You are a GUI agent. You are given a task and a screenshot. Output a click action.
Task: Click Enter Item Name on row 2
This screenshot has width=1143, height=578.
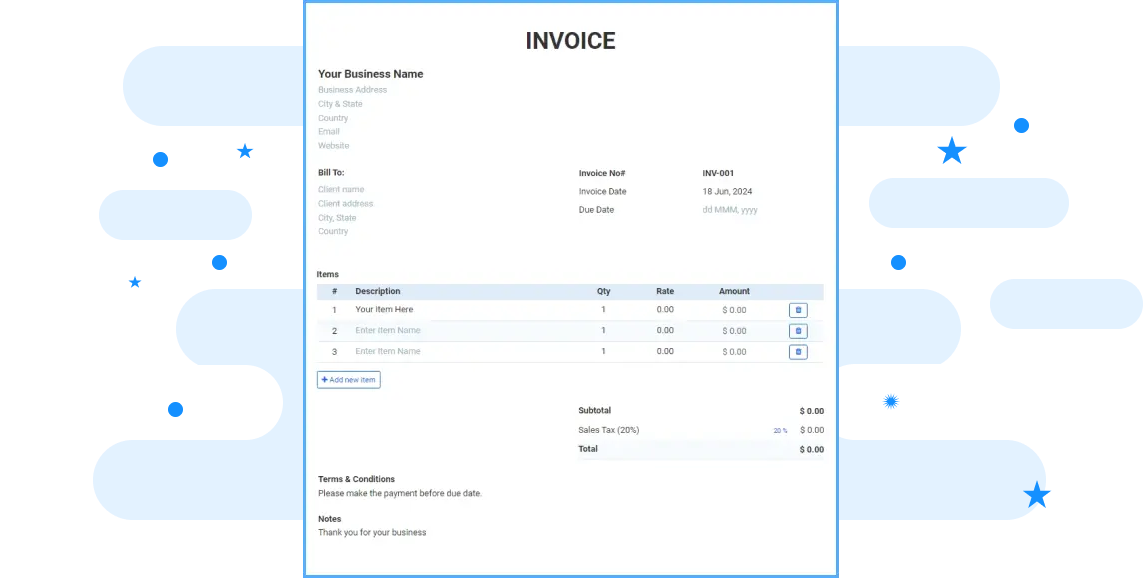tap(388, 330)
